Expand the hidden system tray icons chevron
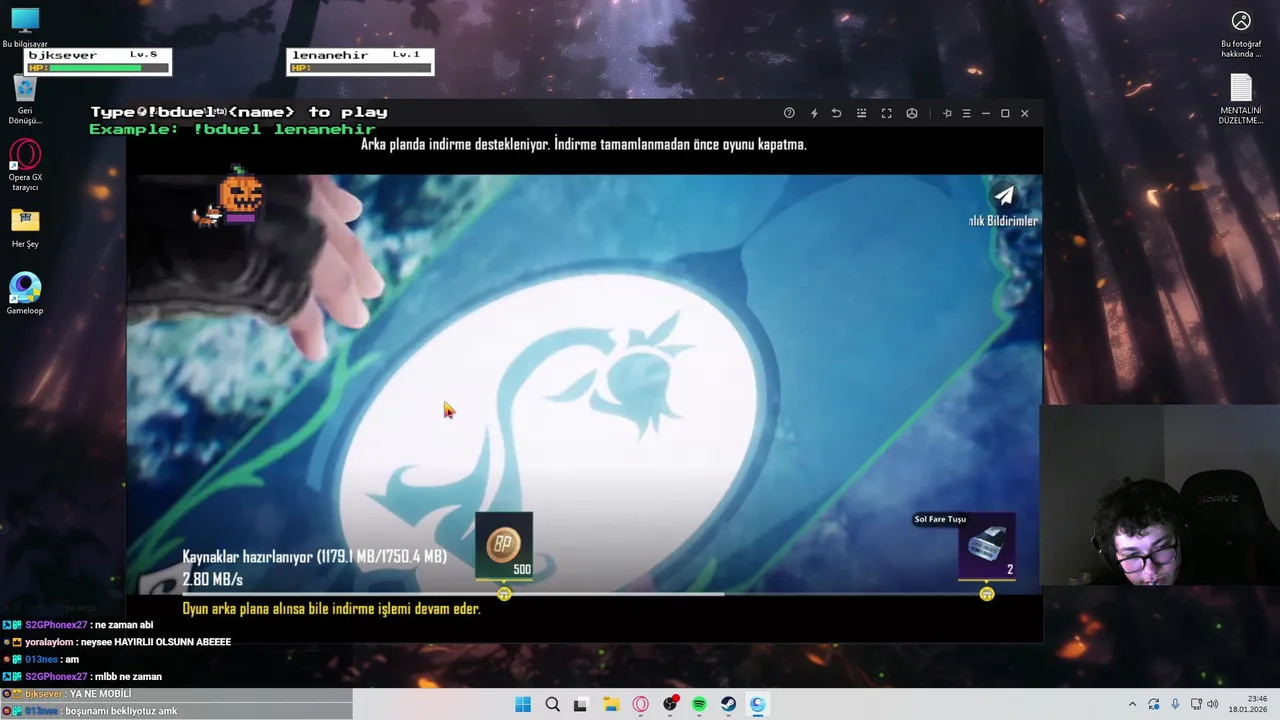The image size is (1280, 720). pos(1132,704)
